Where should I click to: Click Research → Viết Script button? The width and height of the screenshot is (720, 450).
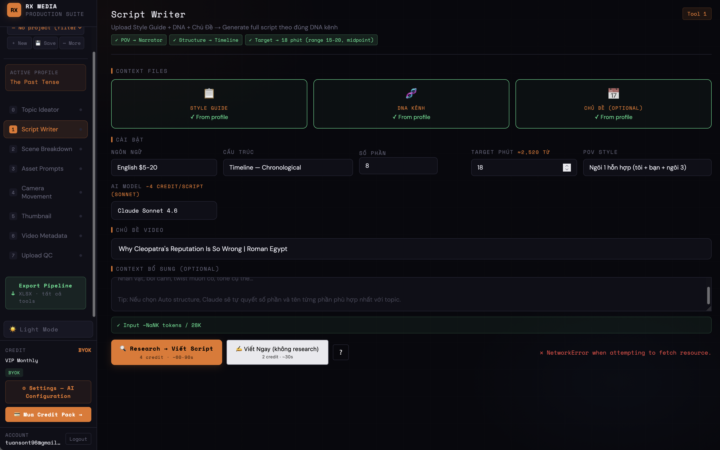pos(166,352)
